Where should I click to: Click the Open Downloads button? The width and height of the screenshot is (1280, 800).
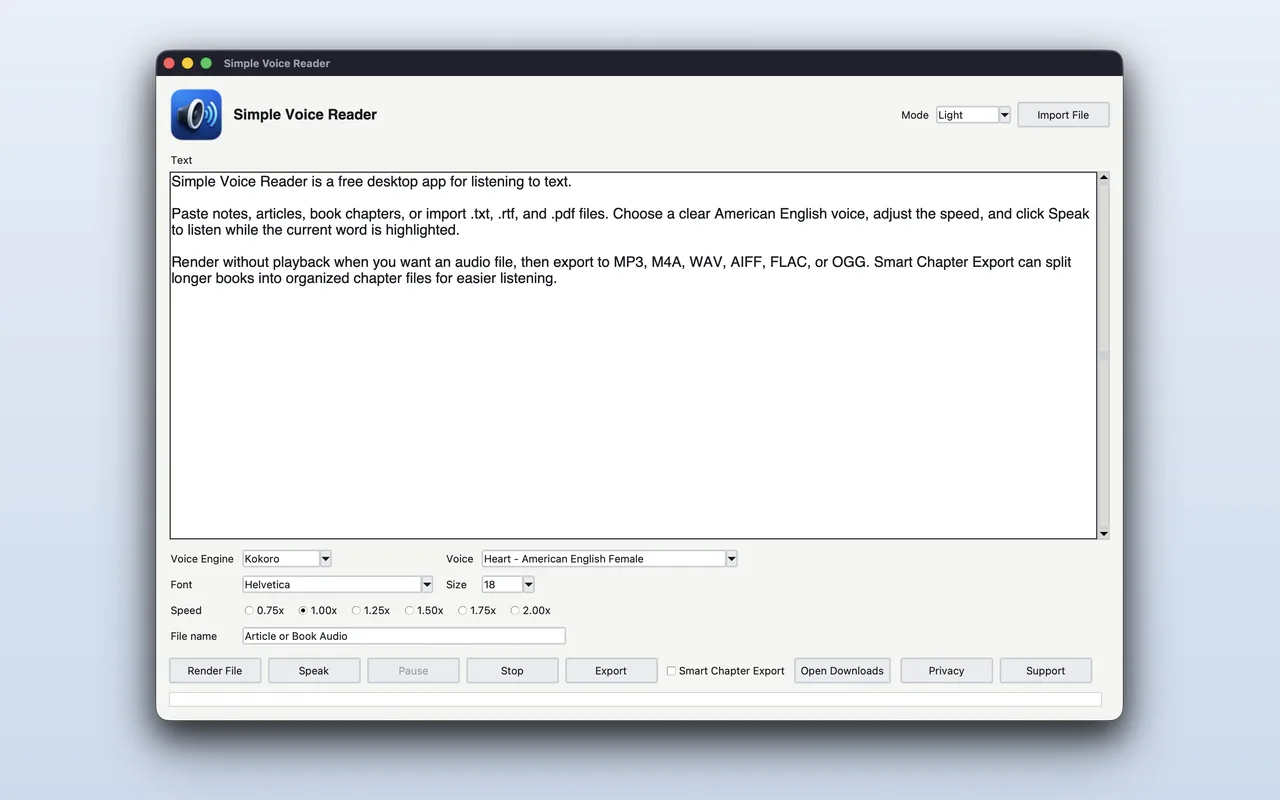click(x=842, y=671)
